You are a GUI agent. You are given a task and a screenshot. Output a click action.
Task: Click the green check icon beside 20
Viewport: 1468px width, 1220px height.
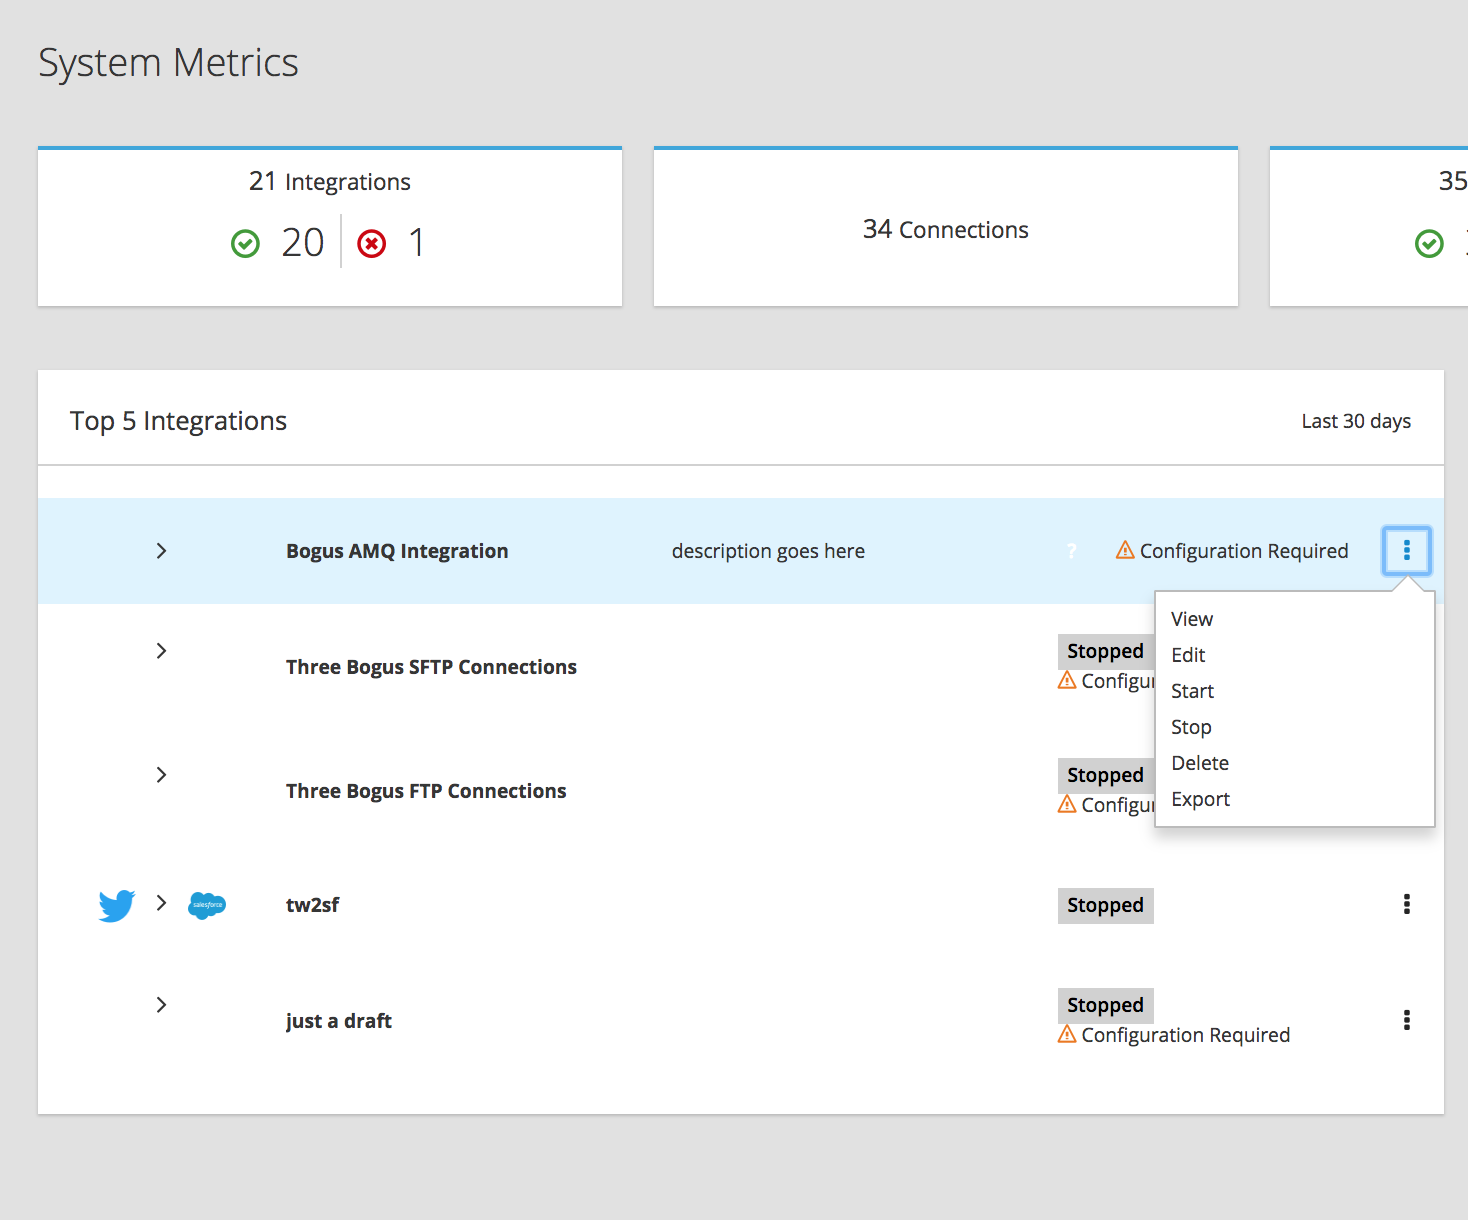point(245,243)
